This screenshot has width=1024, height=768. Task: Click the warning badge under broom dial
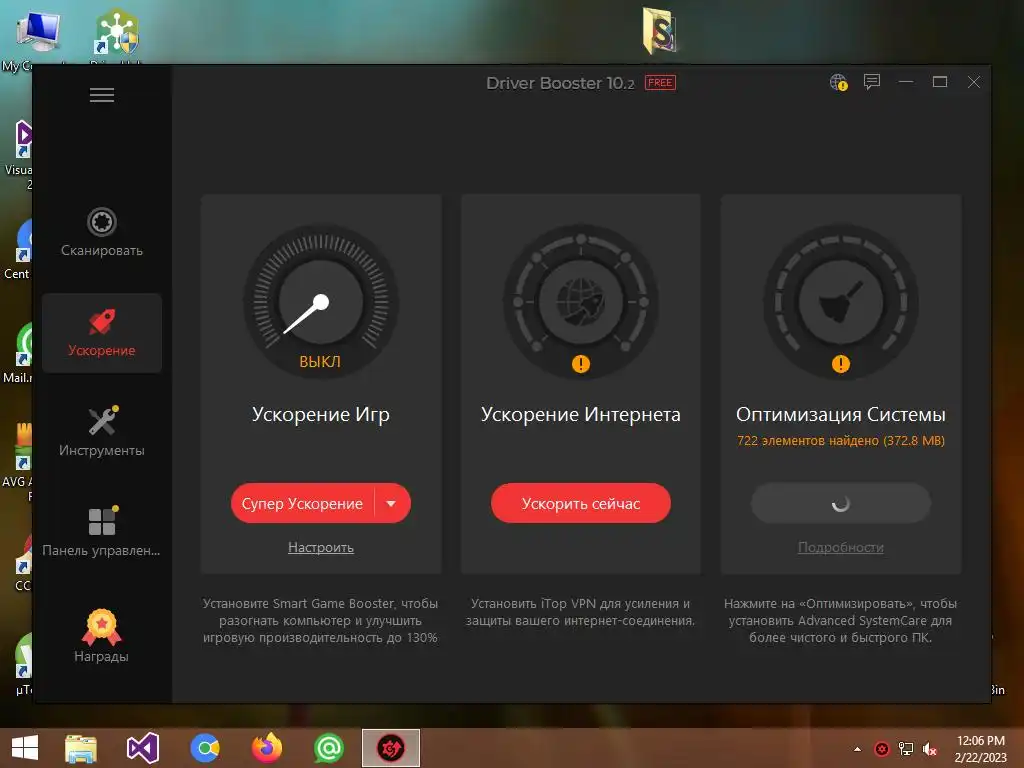[x=840, y=364]
